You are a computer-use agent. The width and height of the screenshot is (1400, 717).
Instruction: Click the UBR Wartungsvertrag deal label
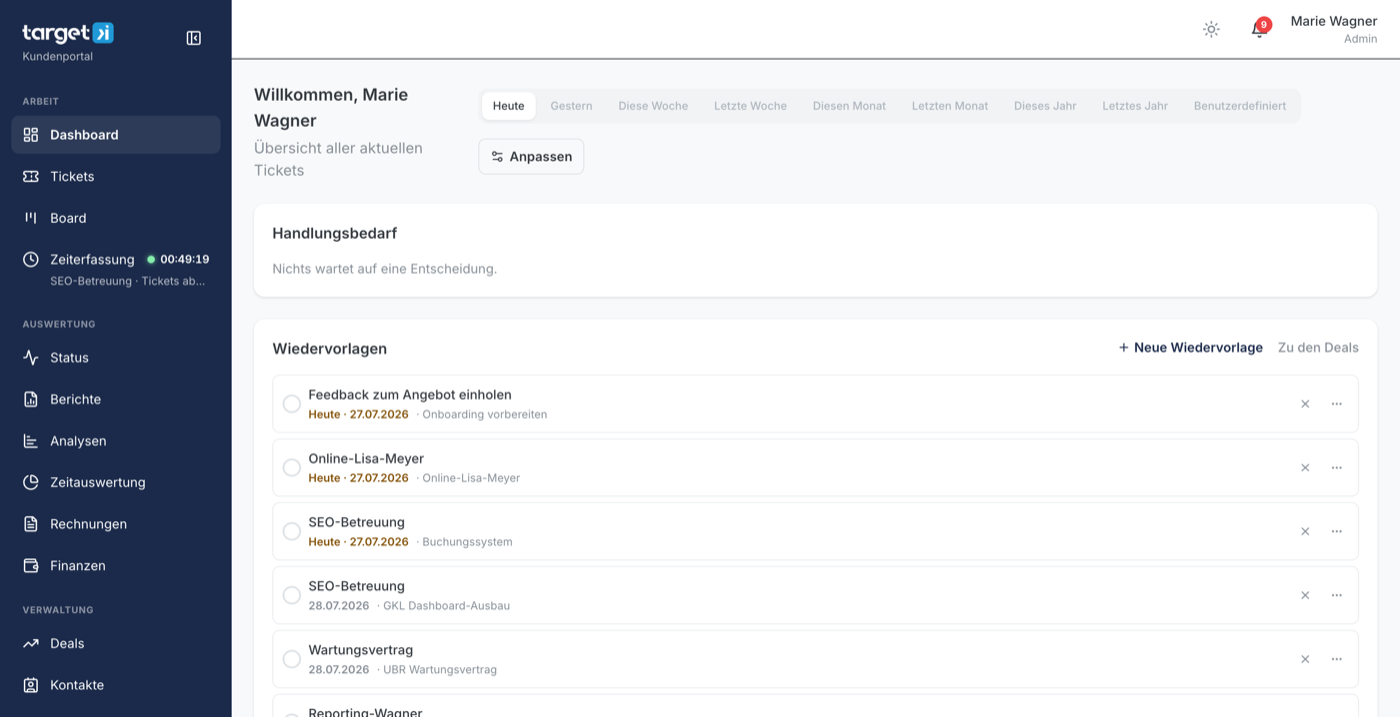pyautogui.click(x=440, y=670)
